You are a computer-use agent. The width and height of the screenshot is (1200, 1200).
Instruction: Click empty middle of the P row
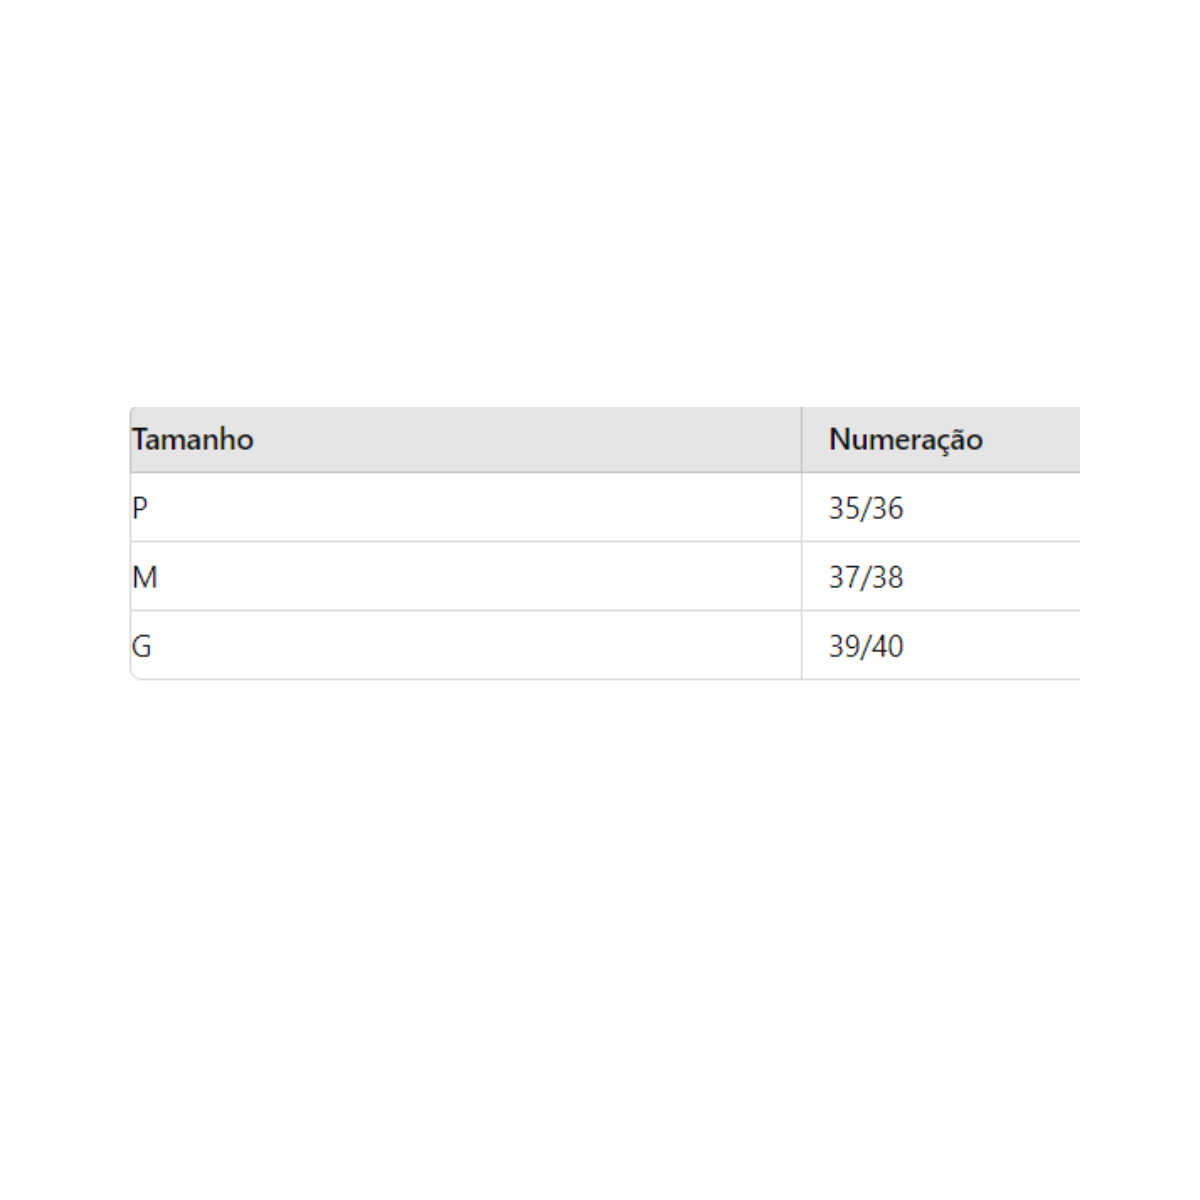(x=465, y=508)
